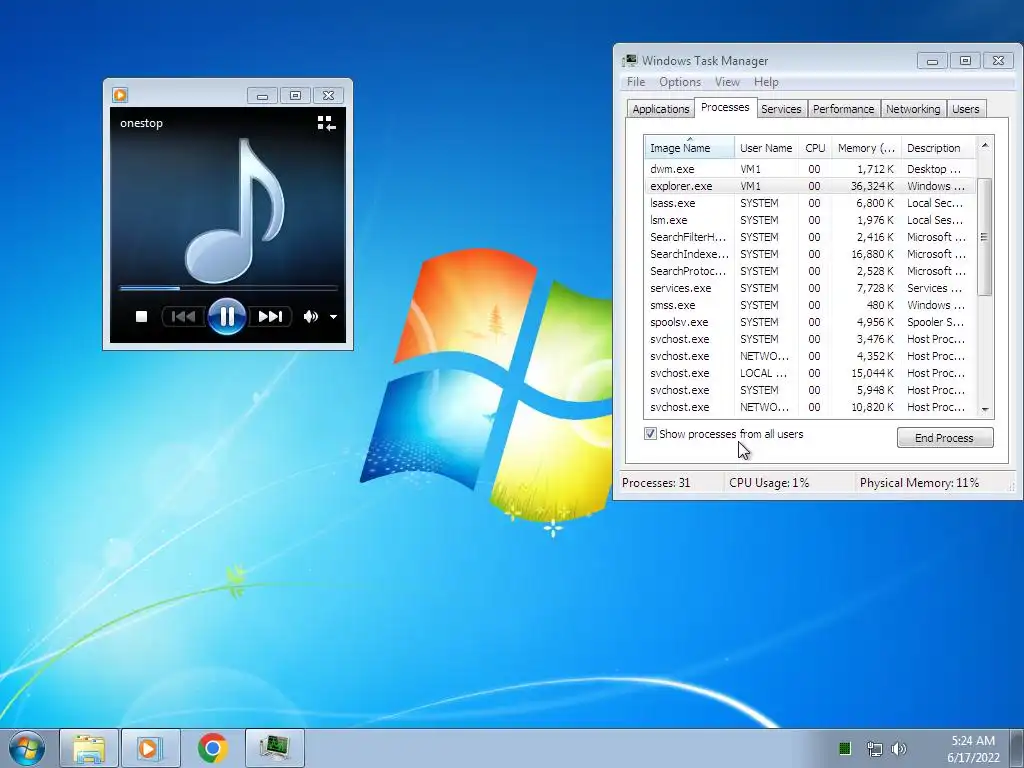The height and width of the screenshot is (768, 1024).
Task: Select the lsass.exe process
Action: click(x=810, y=202)
